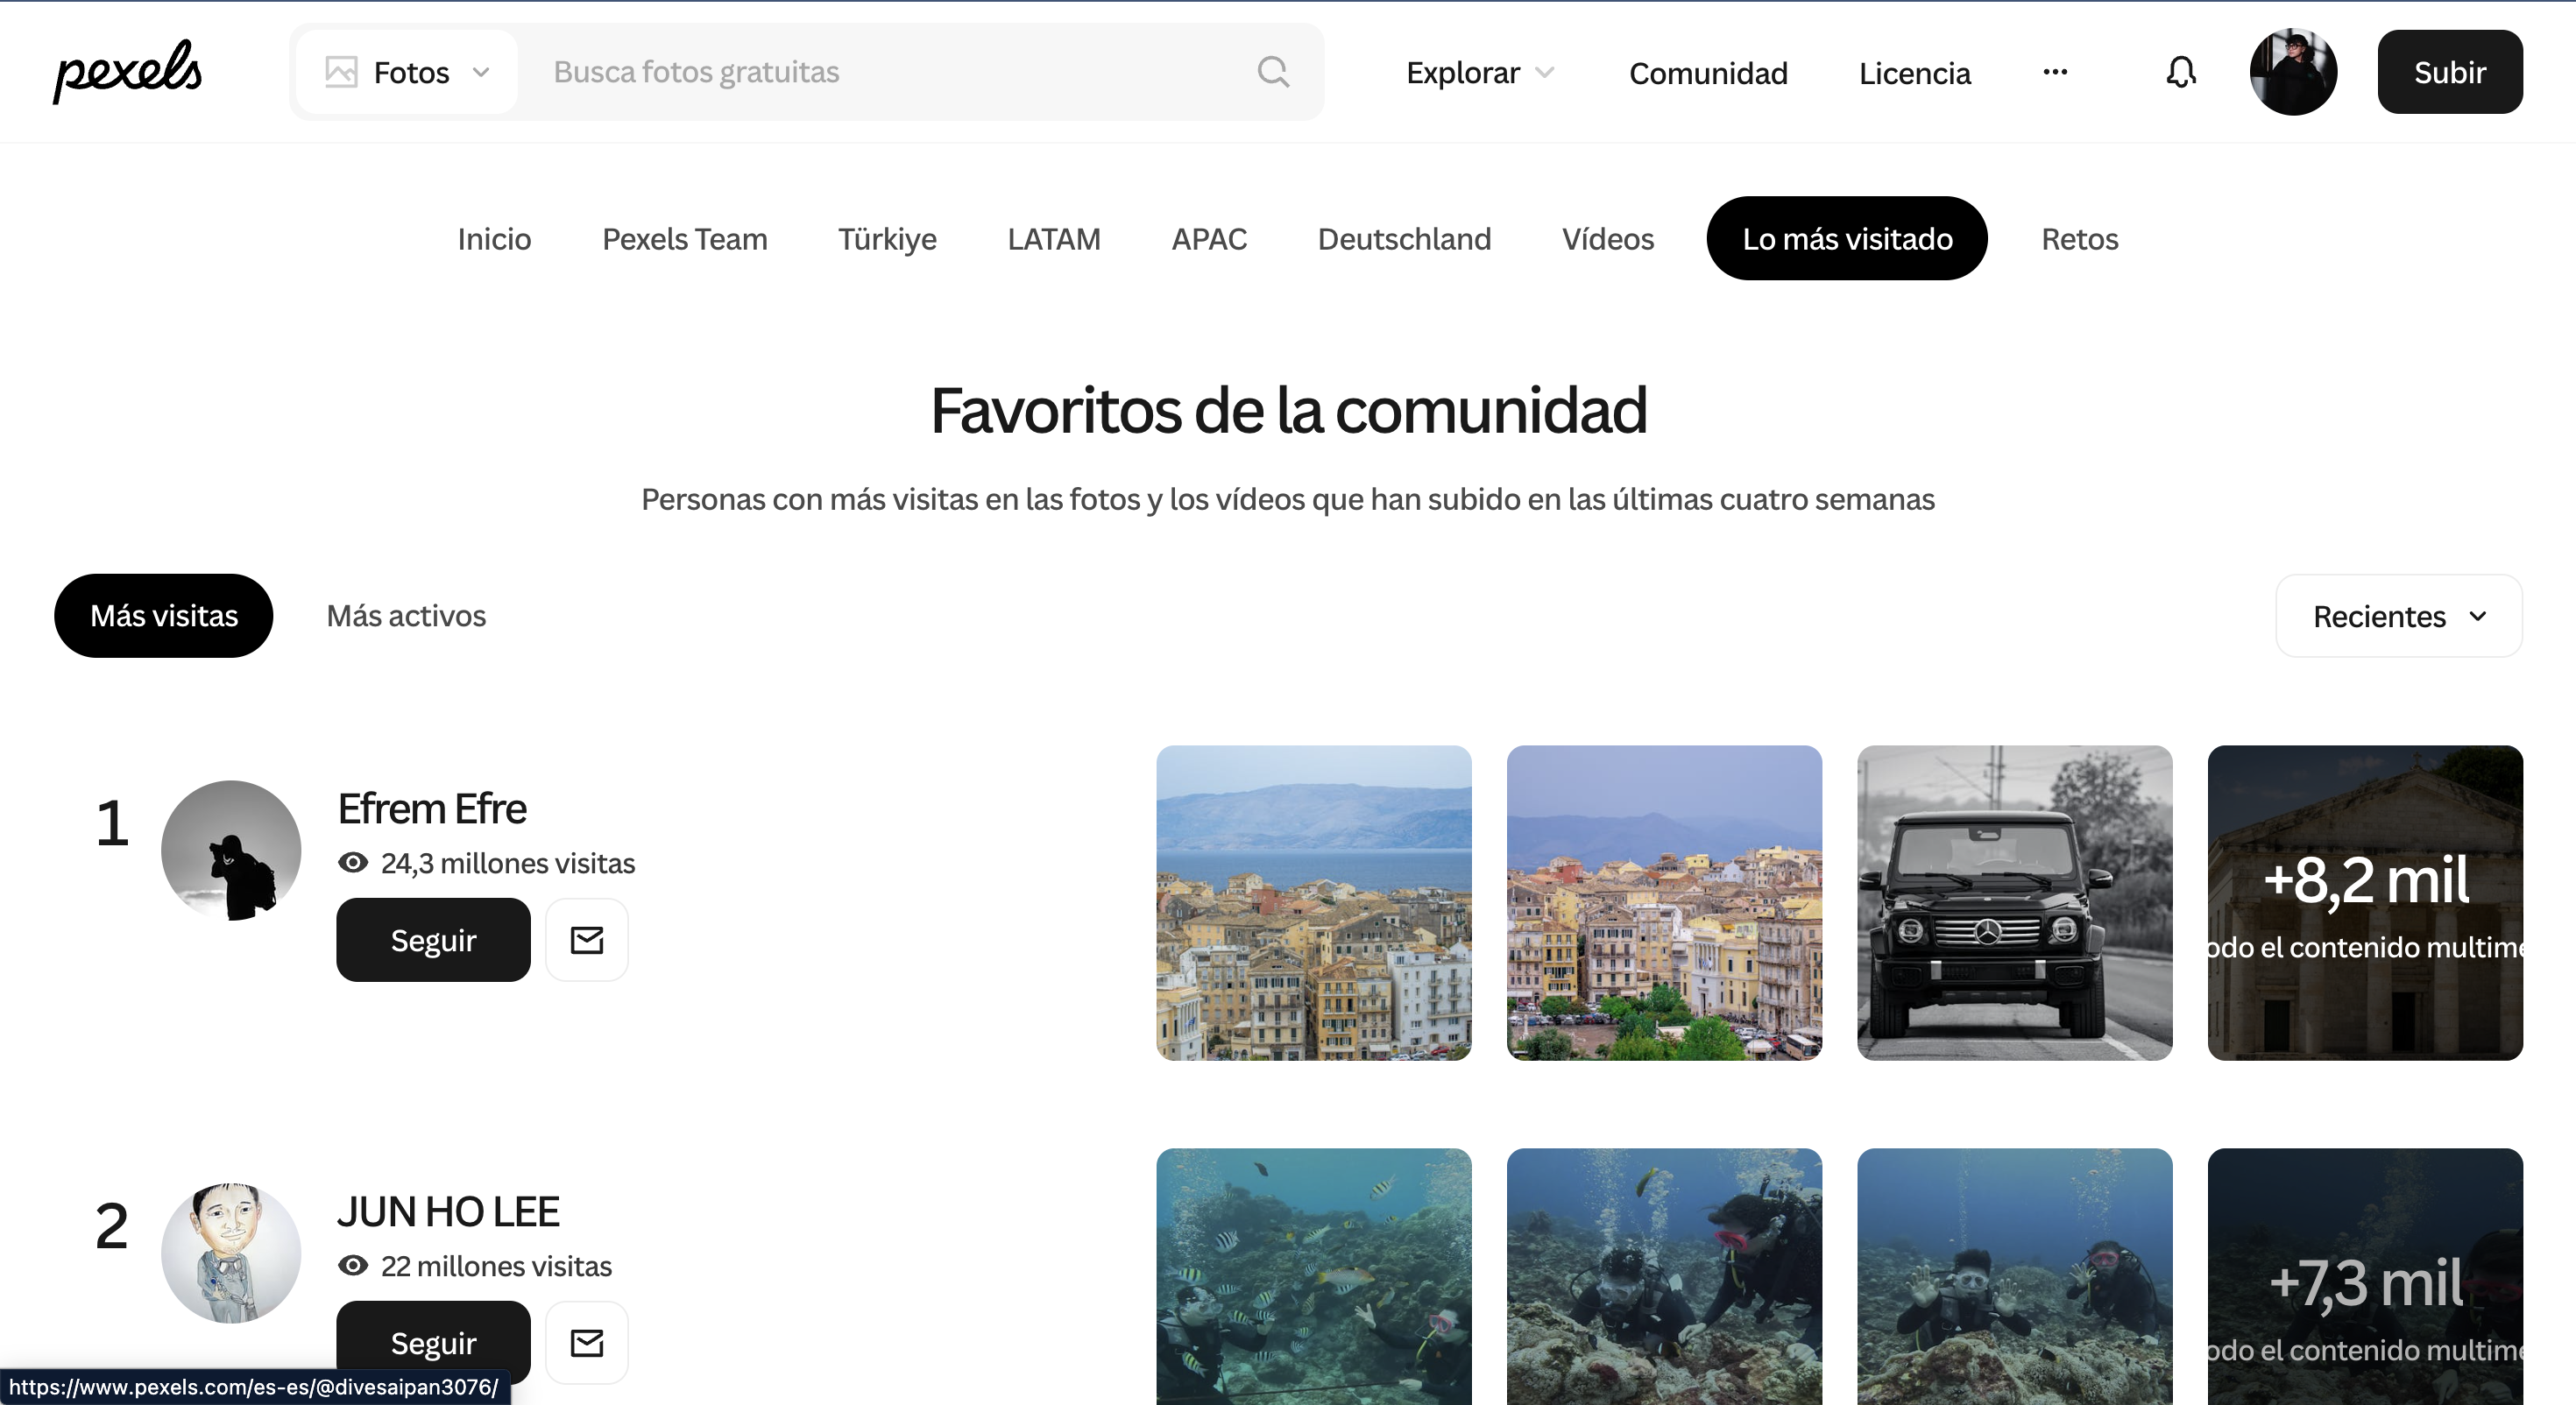Open the three-dots more menu
2576x1405 pixels.
2055,72
